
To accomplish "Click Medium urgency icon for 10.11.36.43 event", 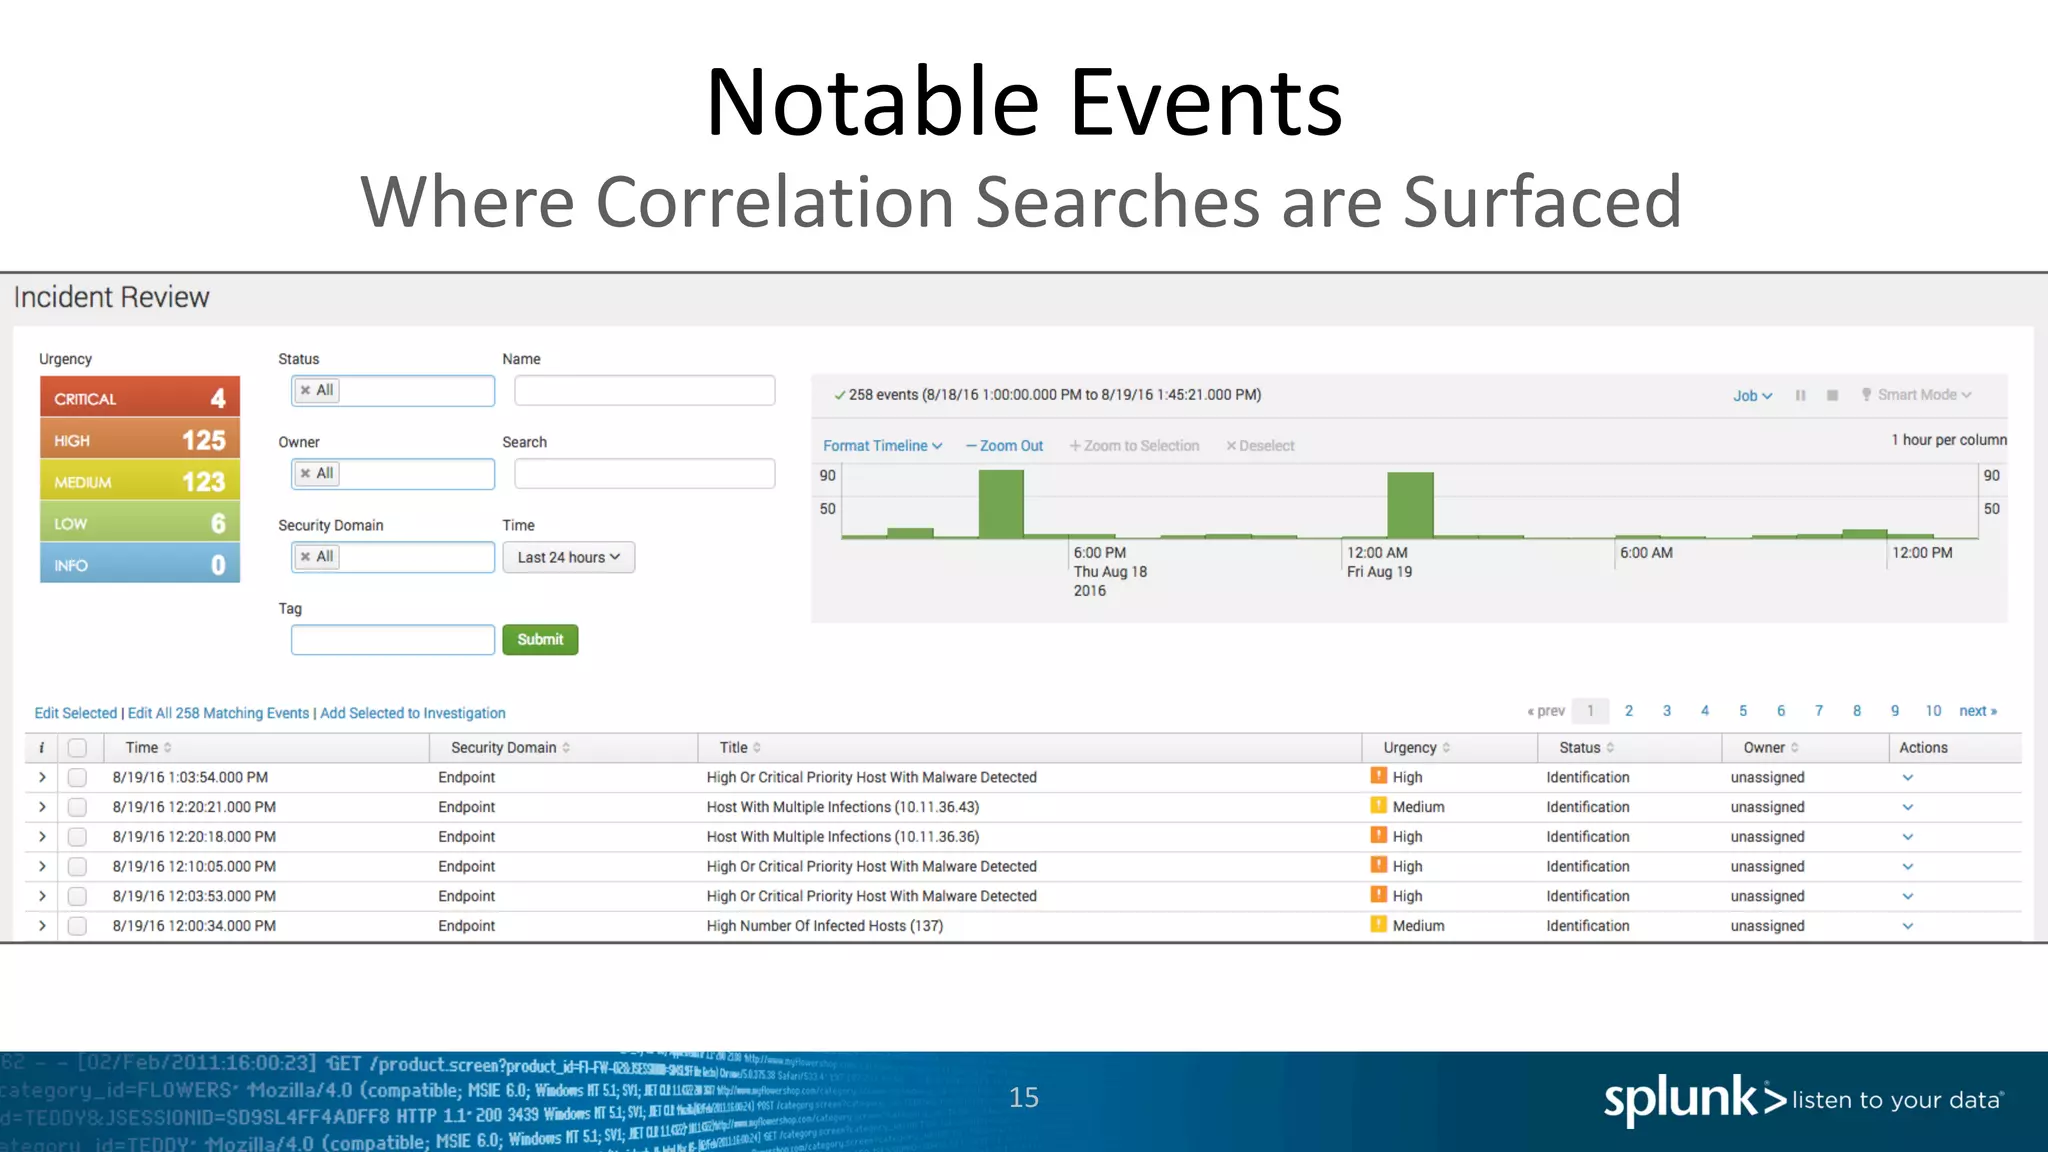I will click(1379, 806).
